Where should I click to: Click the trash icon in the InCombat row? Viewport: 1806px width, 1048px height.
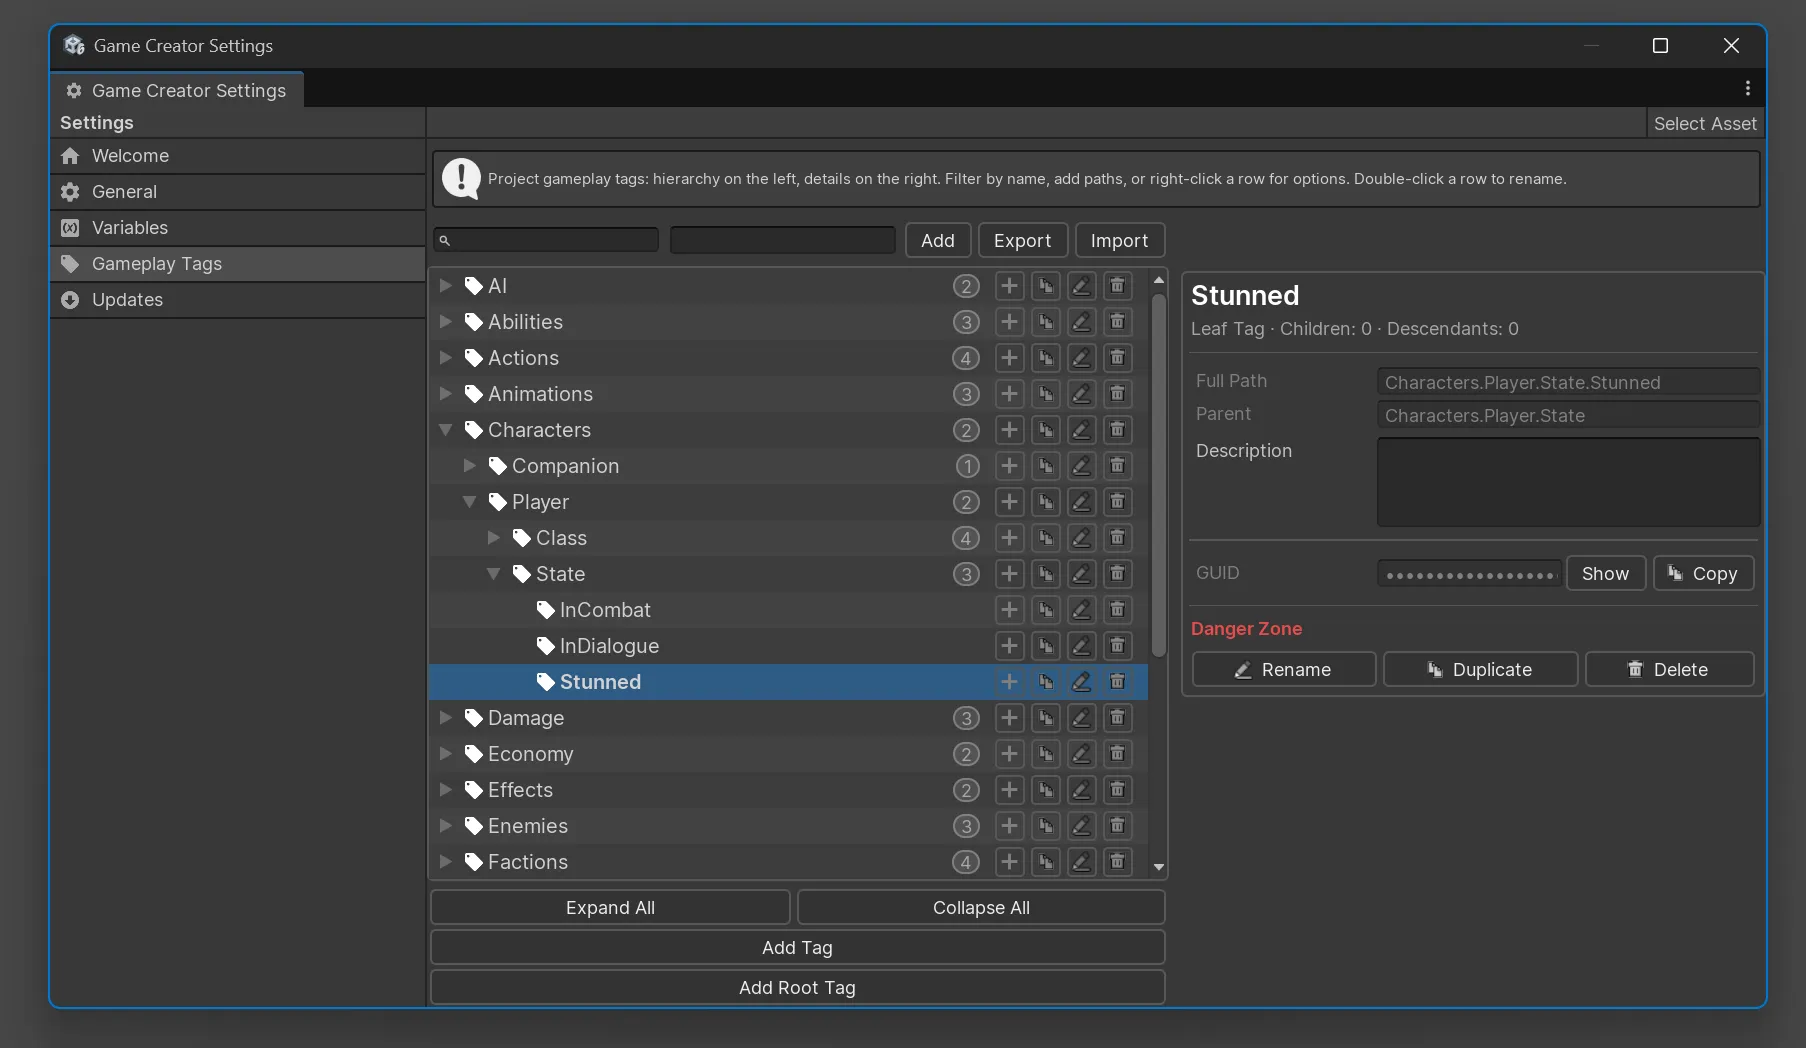tap(1117, 610)
